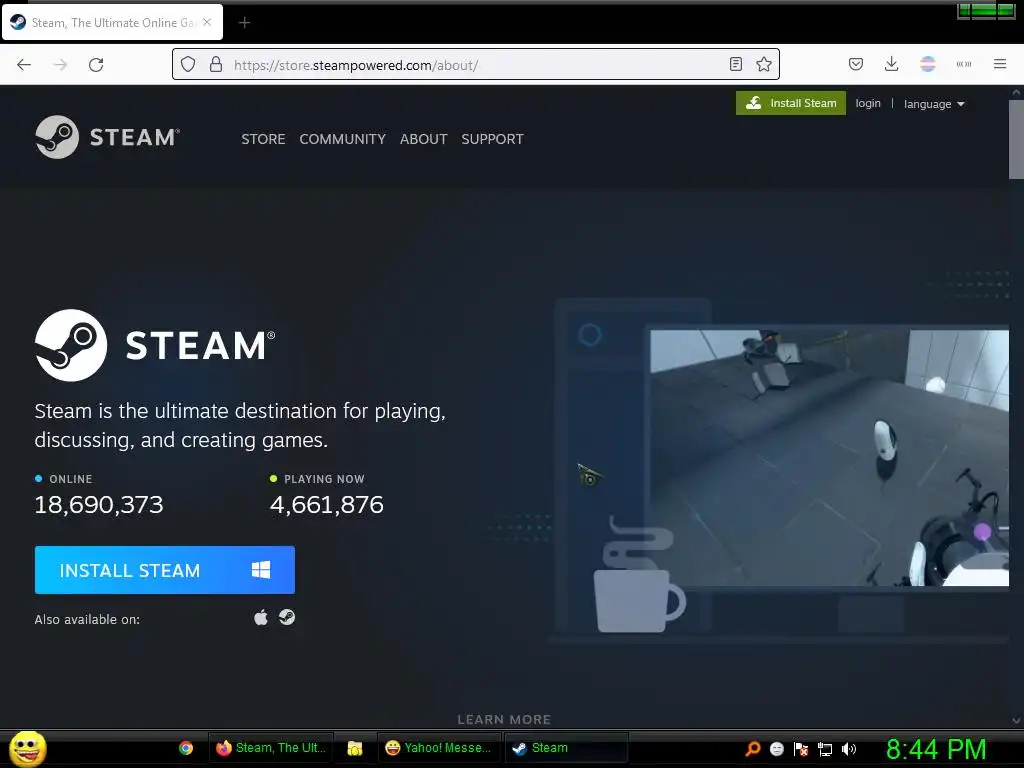Open a new browser tab with plus
This screenshot has height=768, width=1024.
click(x=244, y=23)
